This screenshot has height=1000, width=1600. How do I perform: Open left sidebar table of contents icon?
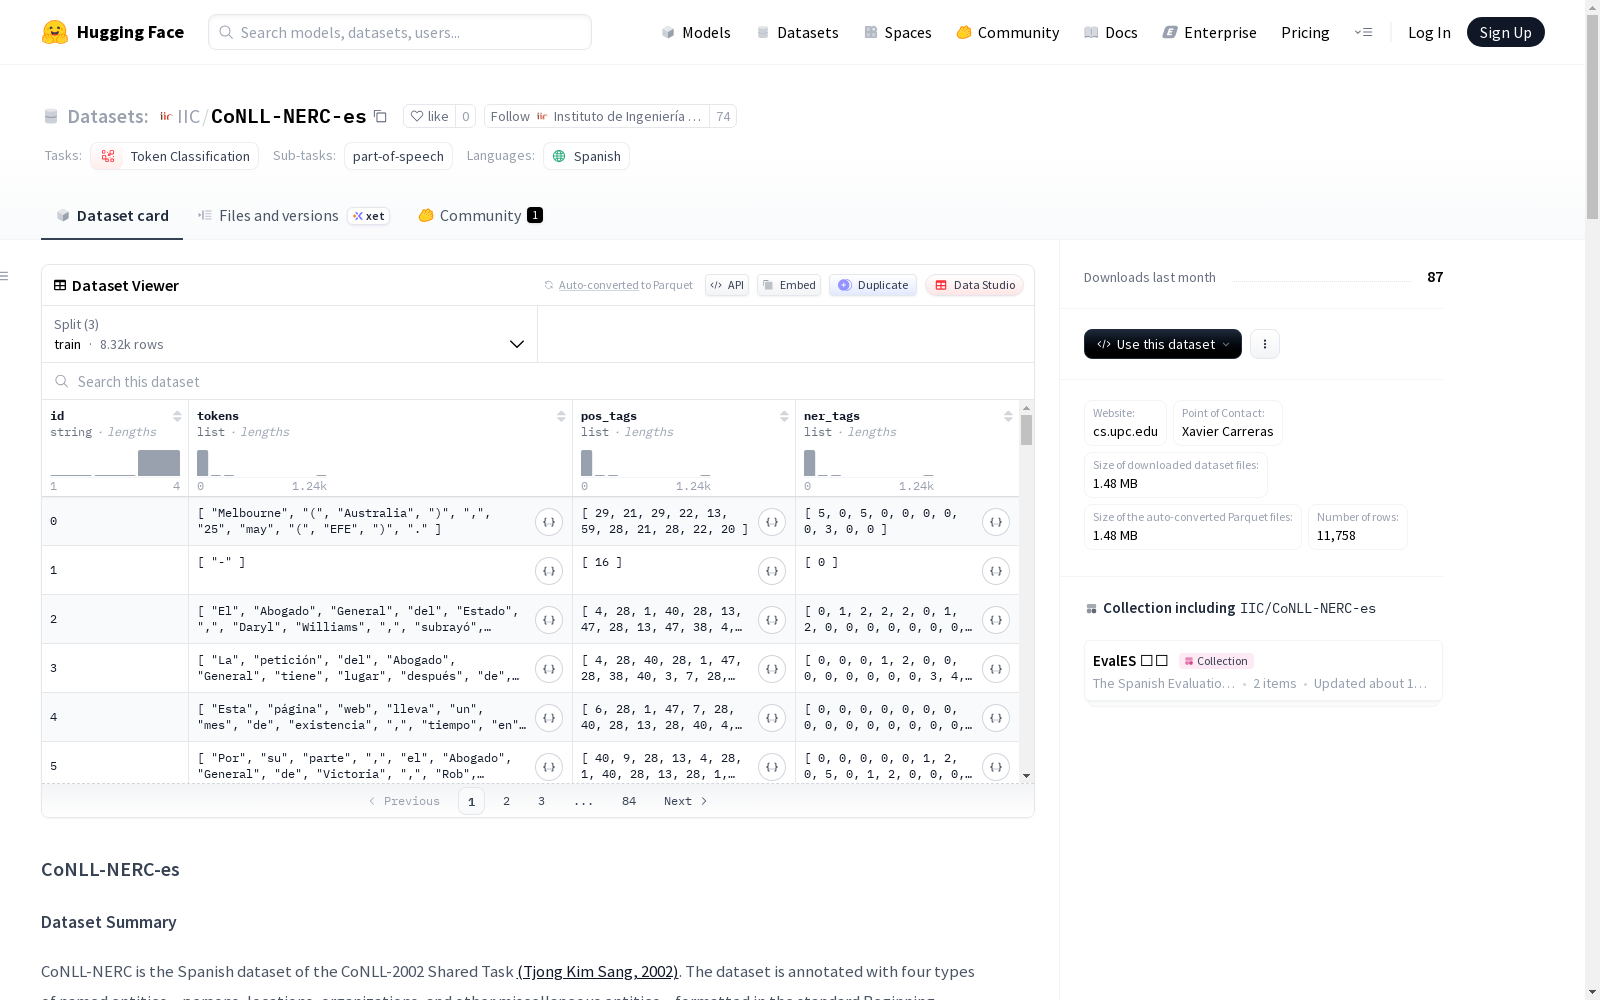tap(5, 276)
